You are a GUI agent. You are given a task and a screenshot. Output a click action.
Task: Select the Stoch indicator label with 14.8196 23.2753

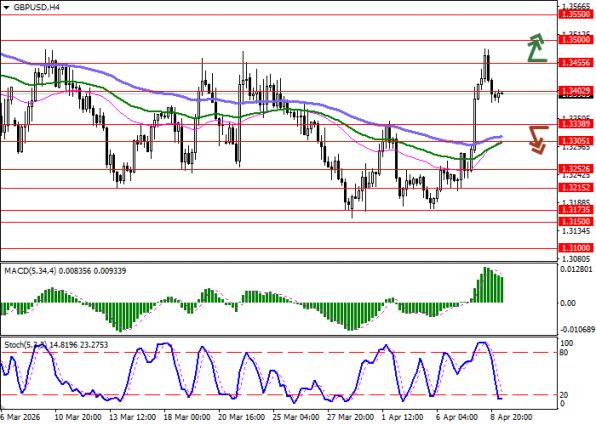[56, 345]
